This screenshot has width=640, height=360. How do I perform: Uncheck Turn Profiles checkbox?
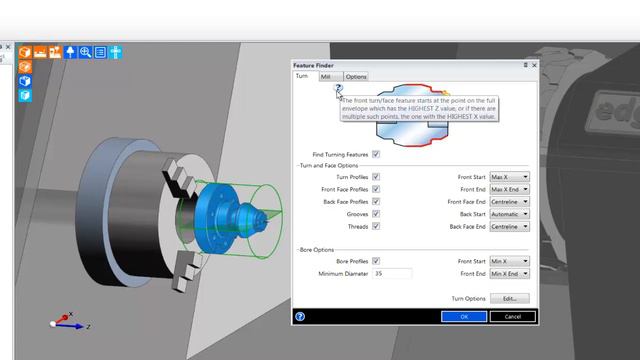point(376,177)
